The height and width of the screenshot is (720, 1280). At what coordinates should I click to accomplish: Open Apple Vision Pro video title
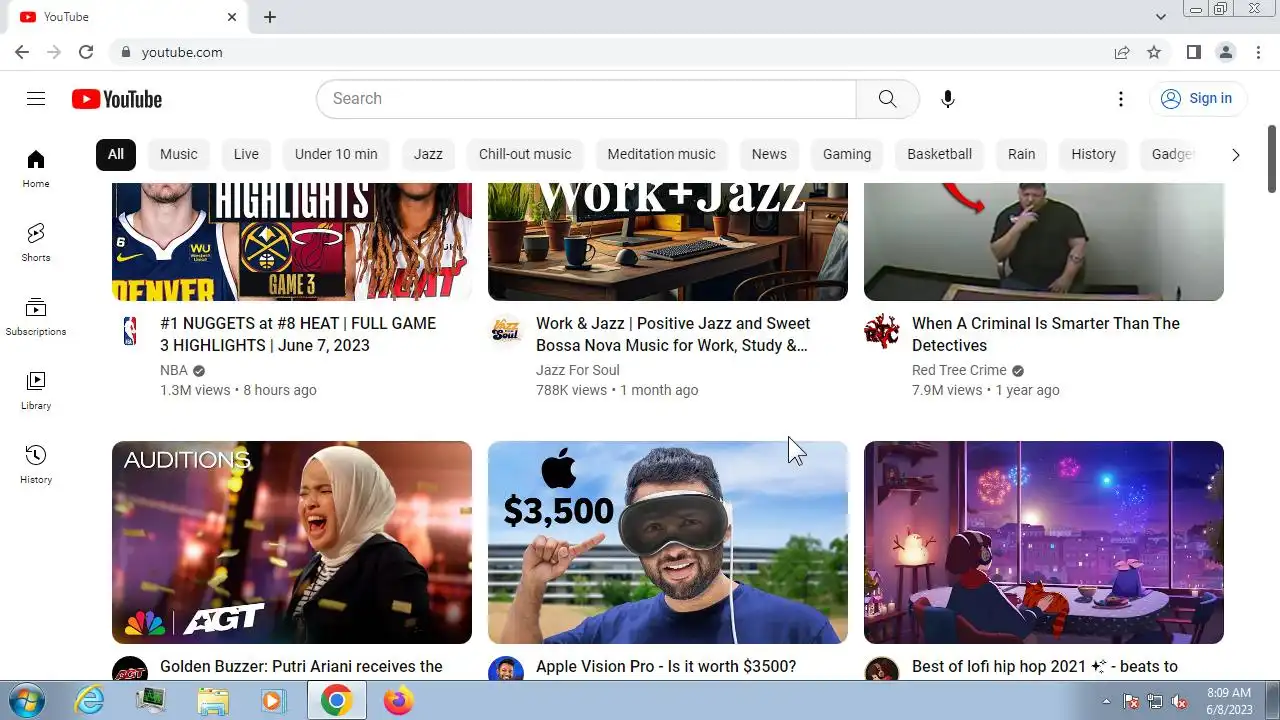(x=666, y=666)
